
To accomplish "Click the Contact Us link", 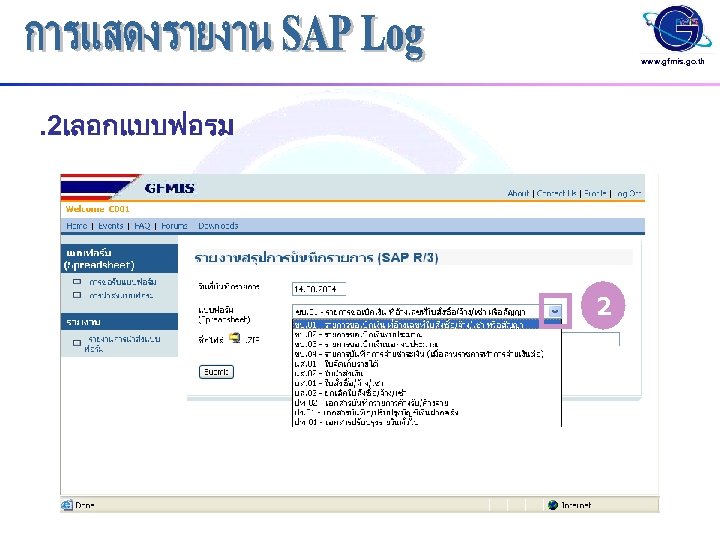I will click(x=557, y=193).
